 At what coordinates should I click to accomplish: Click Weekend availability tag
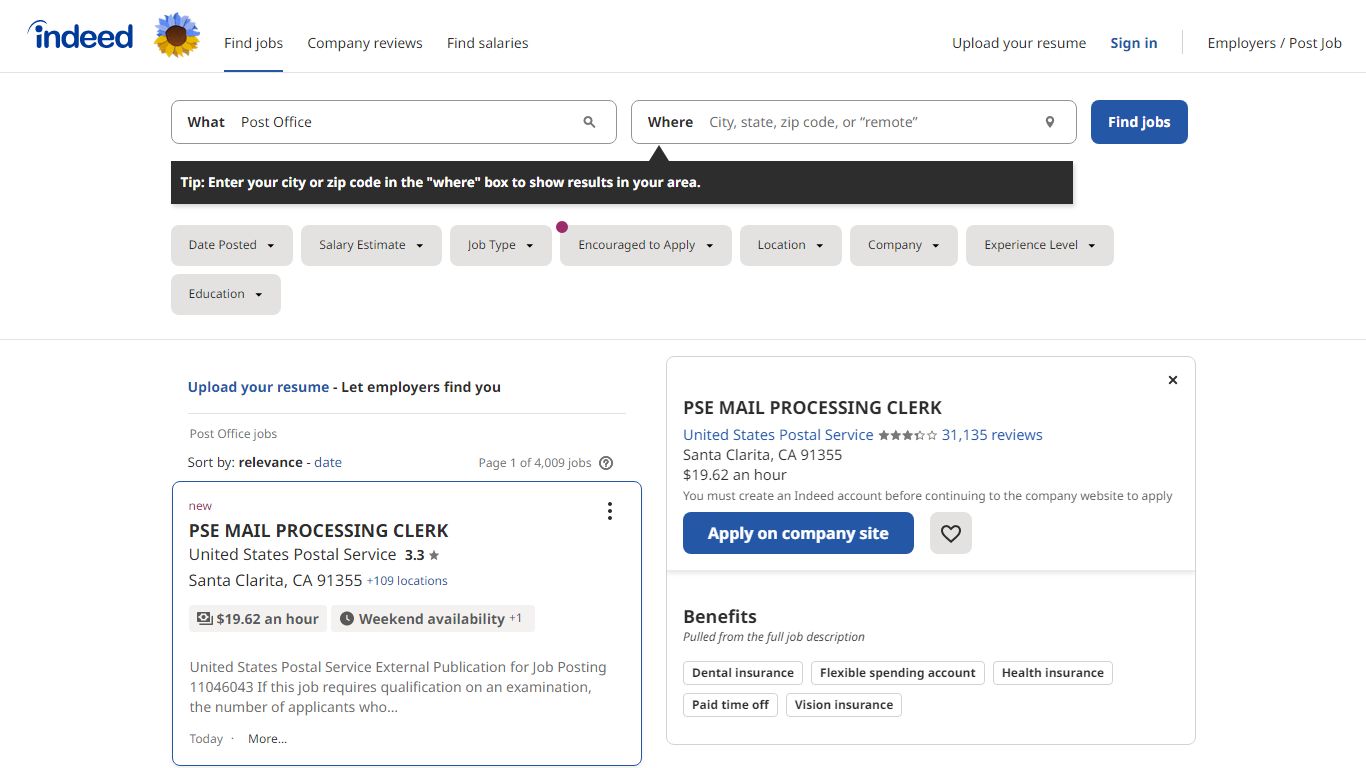(433, 619)
